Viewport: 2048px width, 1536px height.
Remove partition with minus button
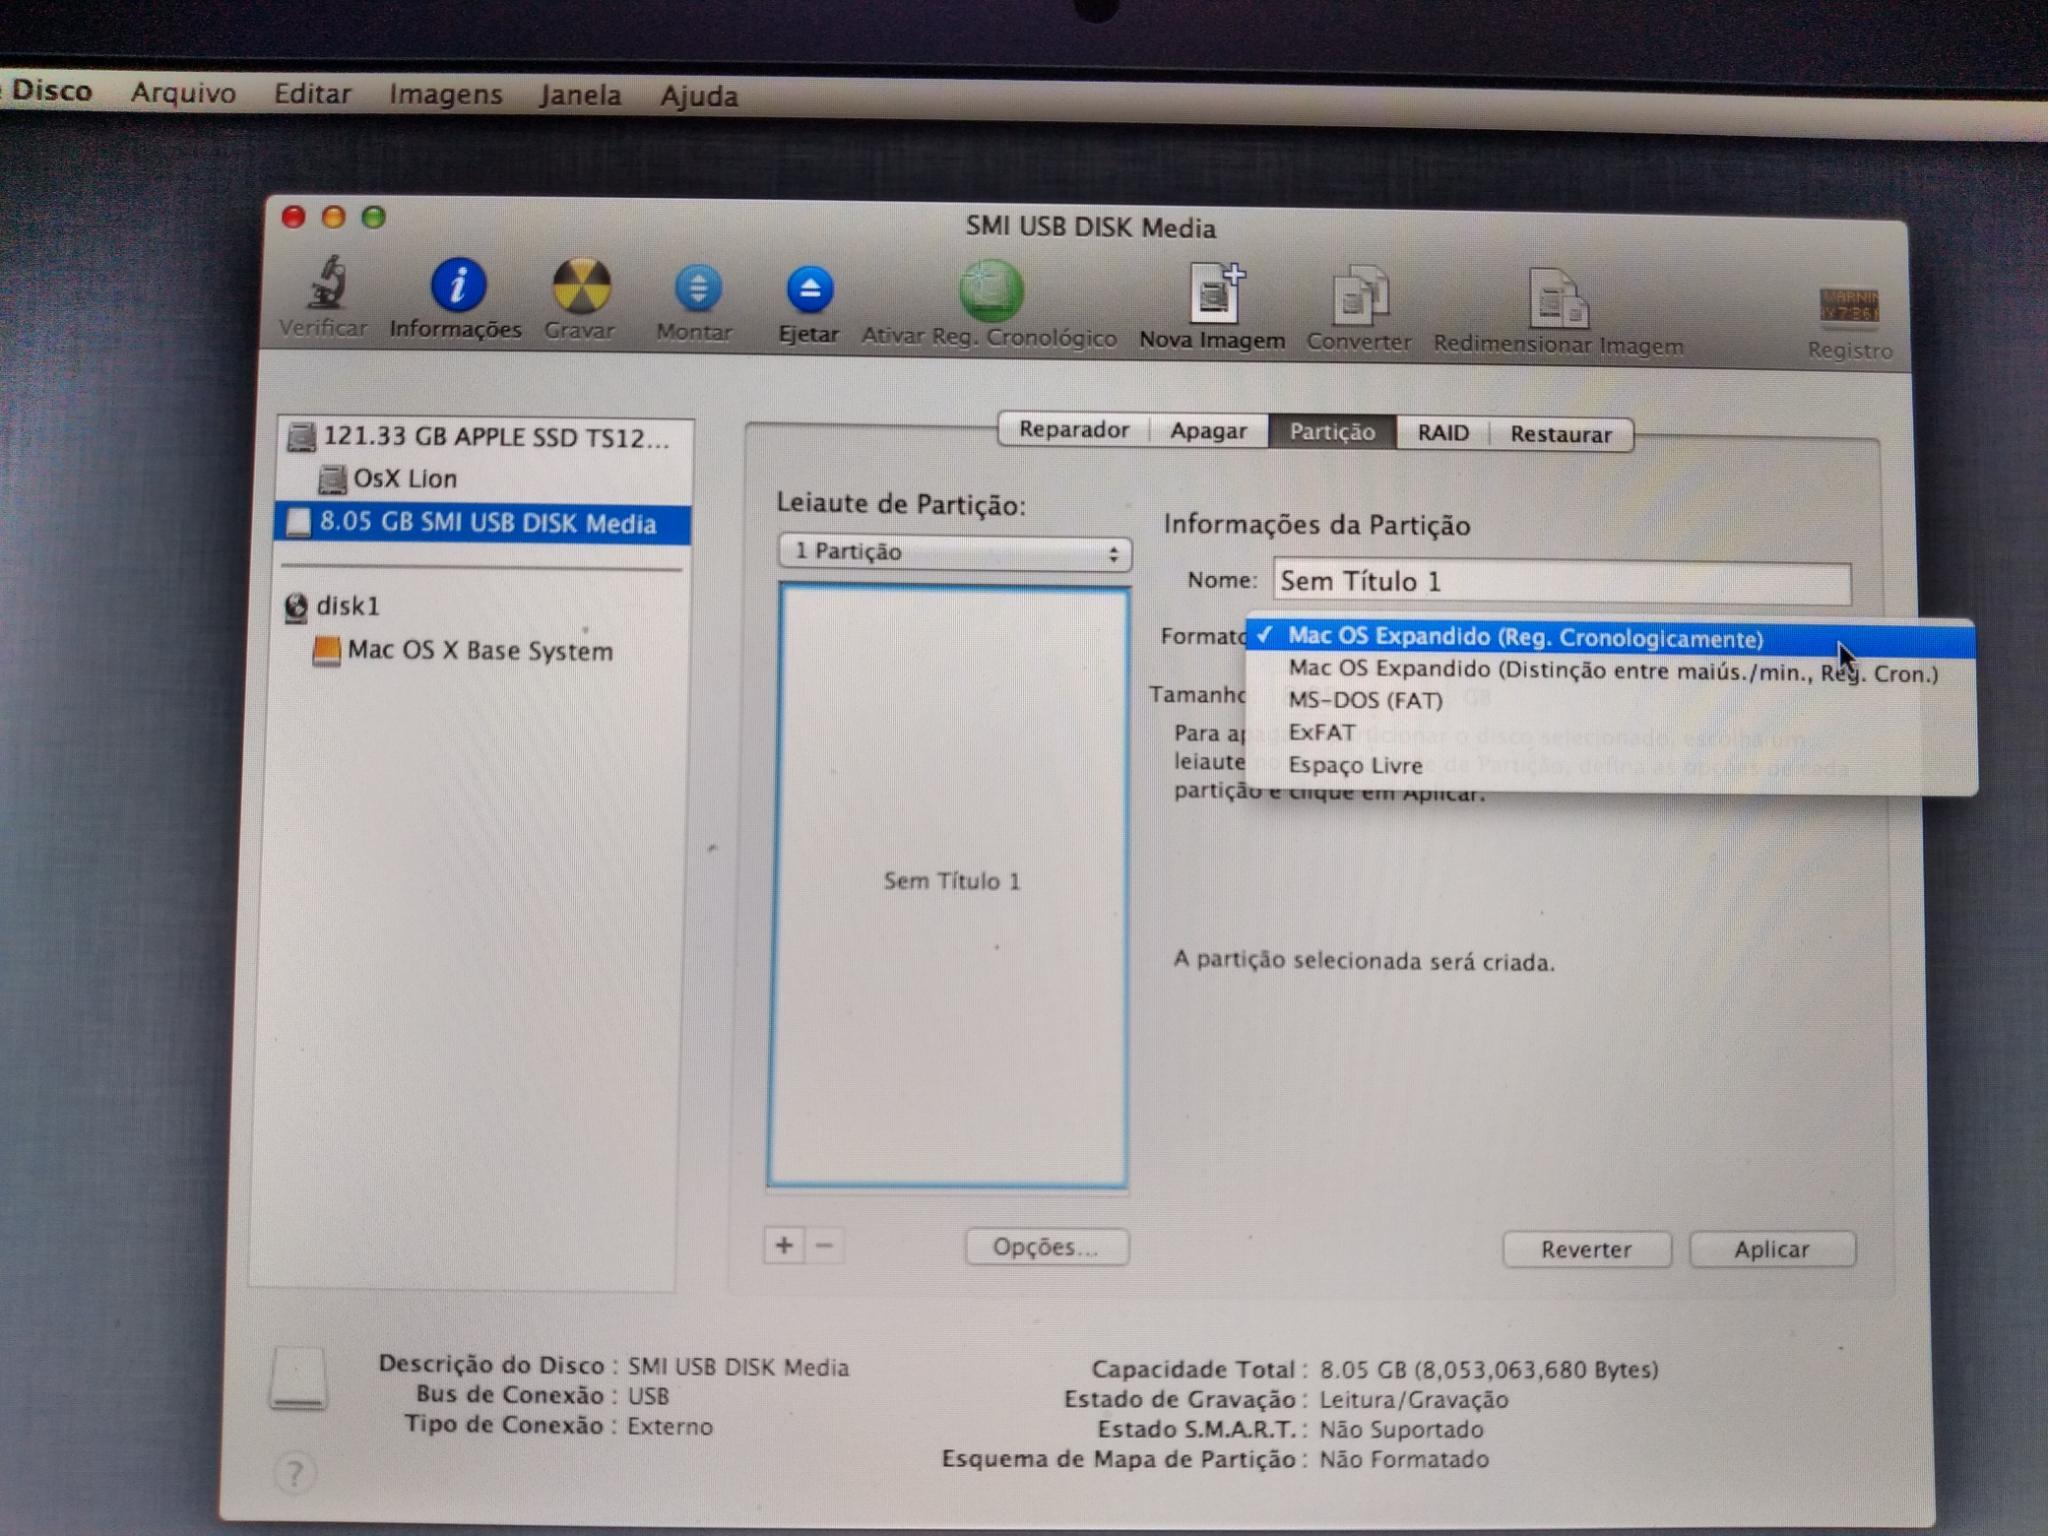(x=824, y=1245)
